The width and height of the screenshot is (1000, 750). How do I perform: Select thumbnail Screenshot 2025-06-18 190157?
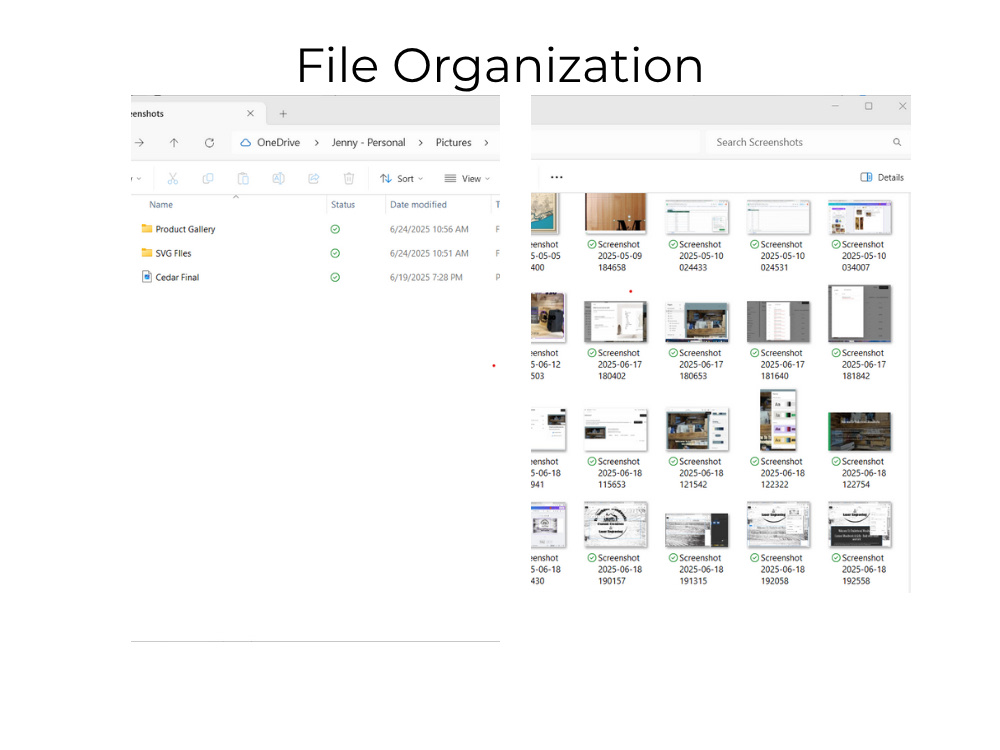[615, 525]
